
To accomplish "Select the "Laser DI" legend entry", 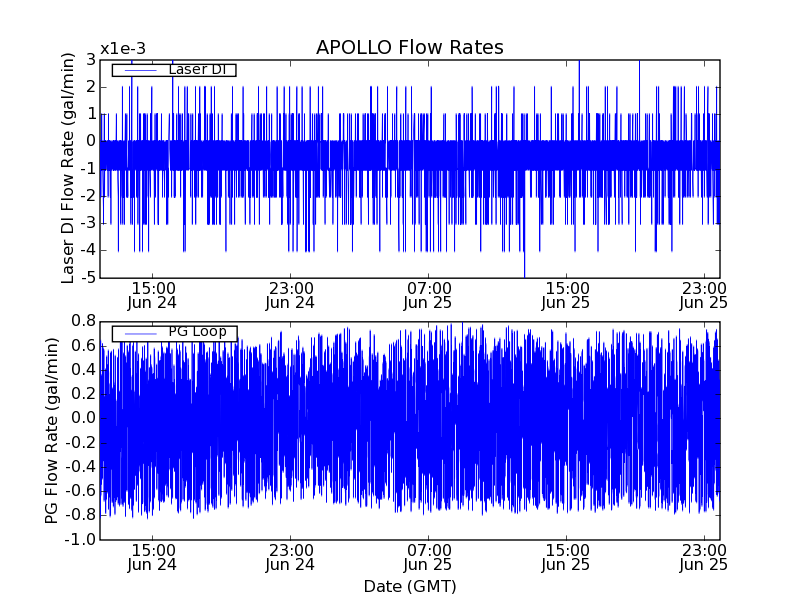I will click(x=174, y=69).
